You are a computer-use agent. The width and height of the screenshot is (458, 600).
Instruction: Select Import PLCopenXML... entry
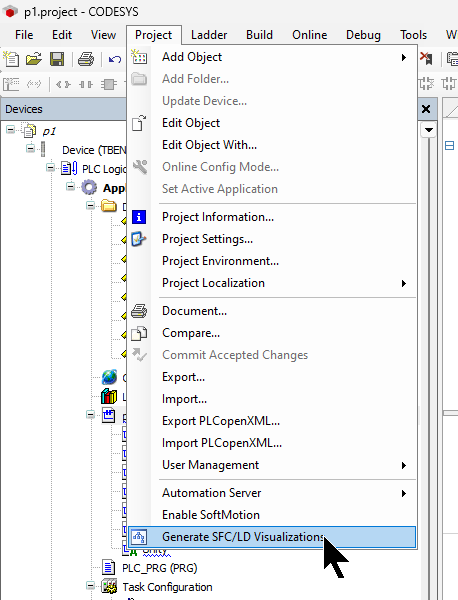pyautogui.click(x=272, y=443)
